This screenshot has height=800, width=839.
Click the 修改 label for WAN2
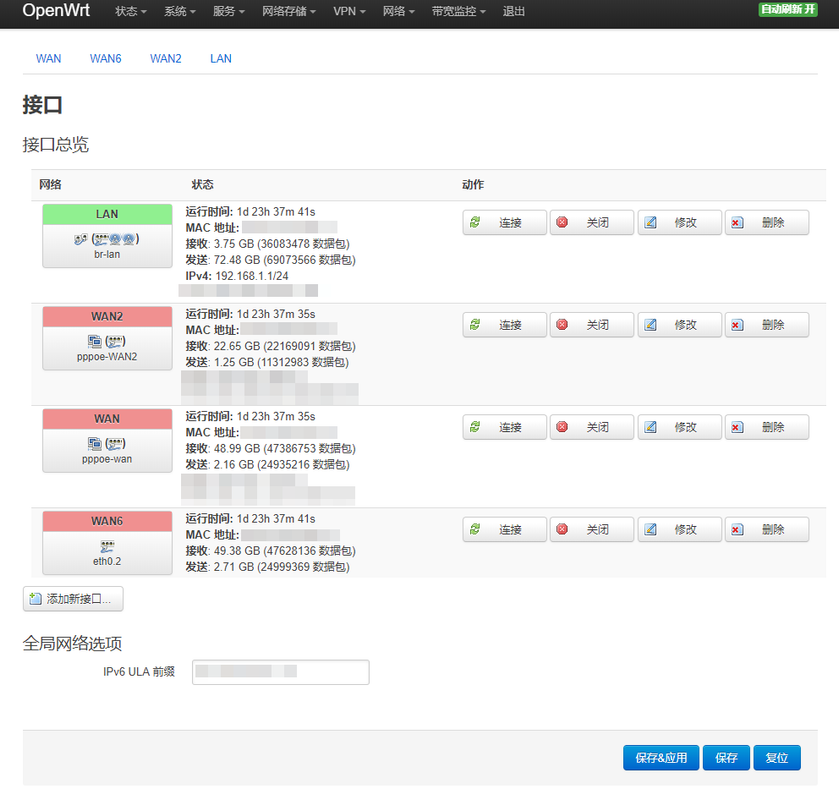click(x=685, y=325)
